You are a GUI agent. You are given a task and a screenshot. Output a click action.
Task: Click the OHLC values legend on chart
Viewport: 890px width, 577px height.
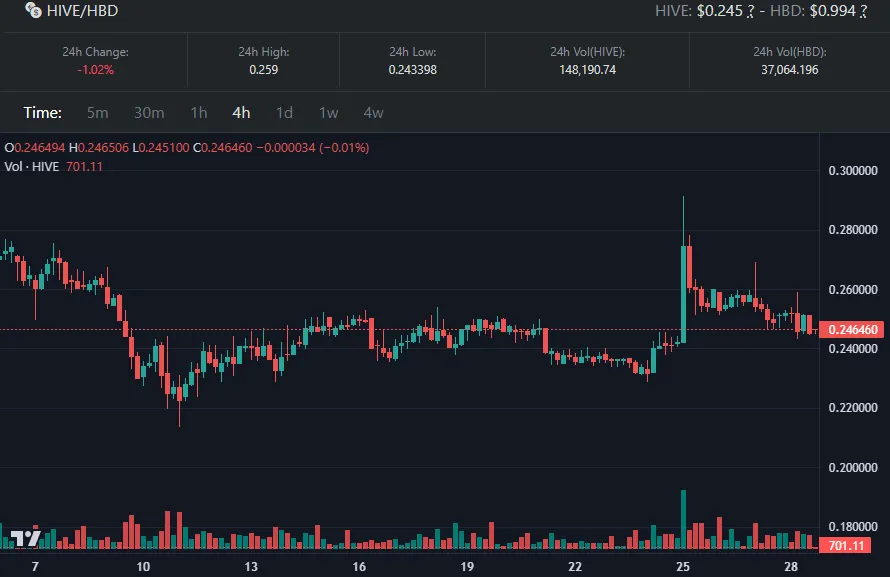coord(187,148)
